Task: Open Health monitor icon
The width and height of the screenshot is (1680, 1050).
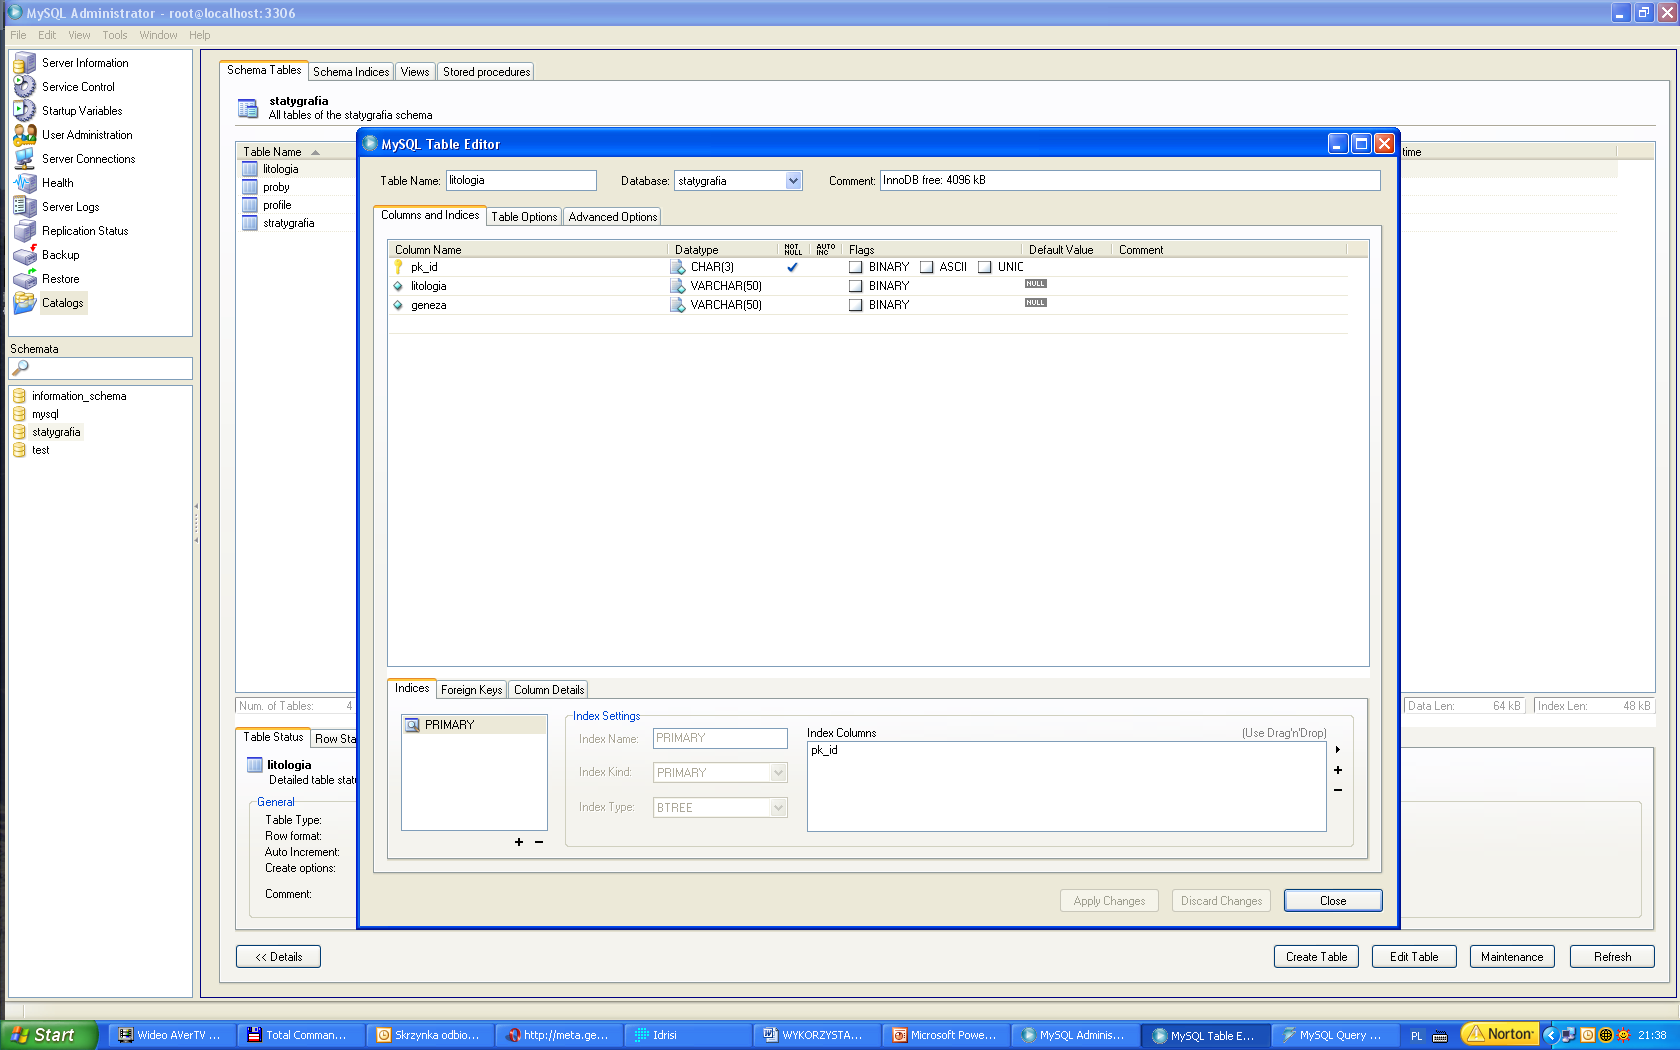Action: 24,183
